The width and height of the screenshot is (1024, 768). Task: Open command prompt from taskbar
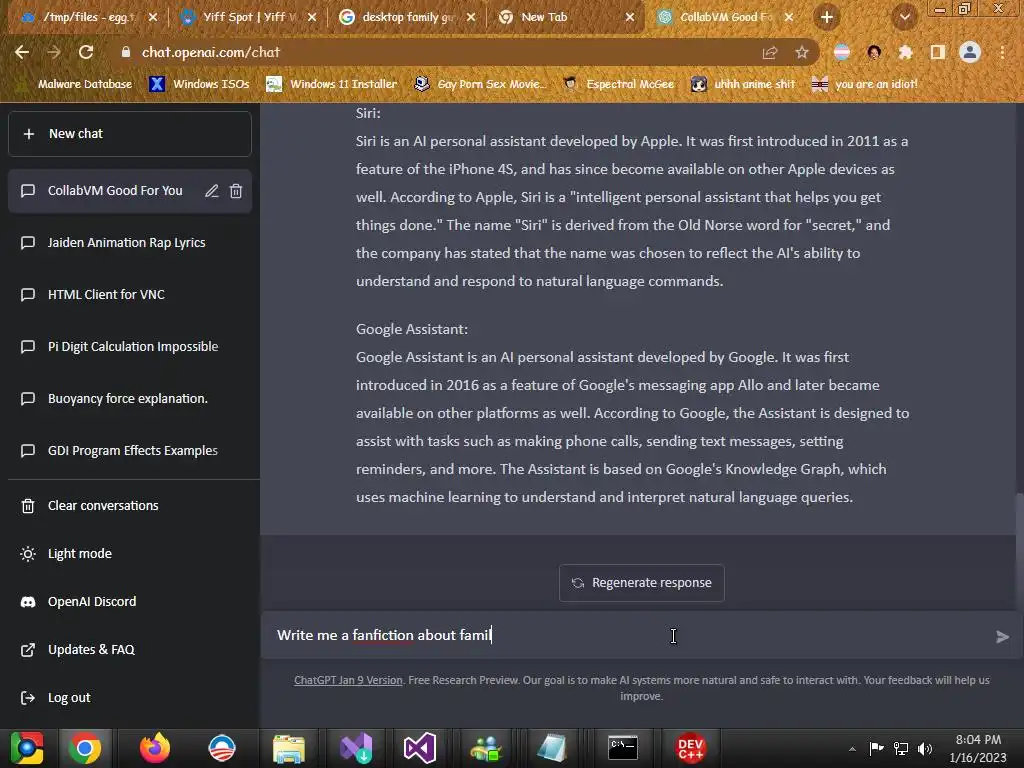tap(623, 748)
